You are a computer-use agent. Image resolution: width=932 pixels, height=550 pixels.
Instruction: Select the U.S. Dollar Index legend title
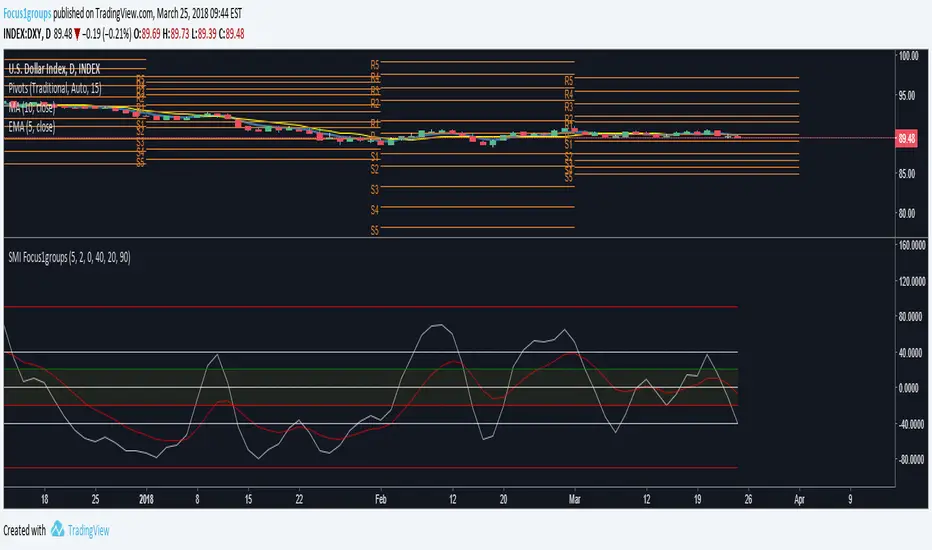click(x=54, y=69)
